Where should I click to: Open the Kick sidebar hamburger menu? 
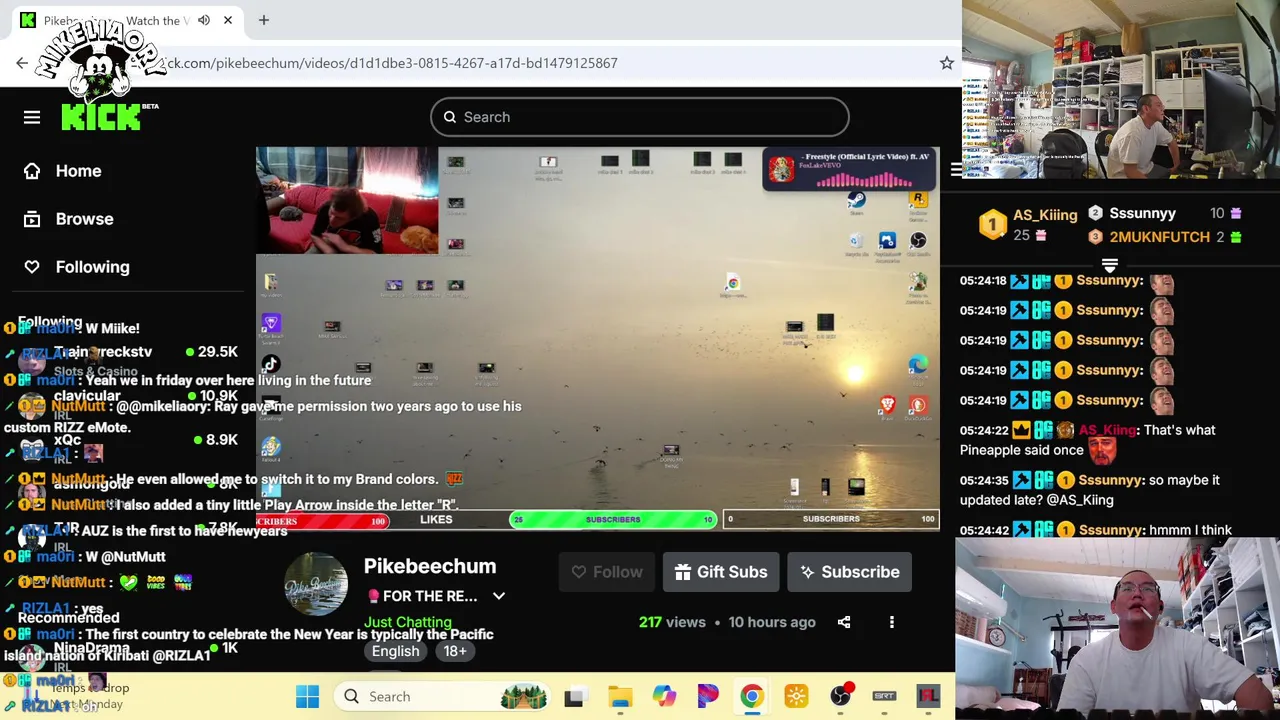(x=32, y=117)
